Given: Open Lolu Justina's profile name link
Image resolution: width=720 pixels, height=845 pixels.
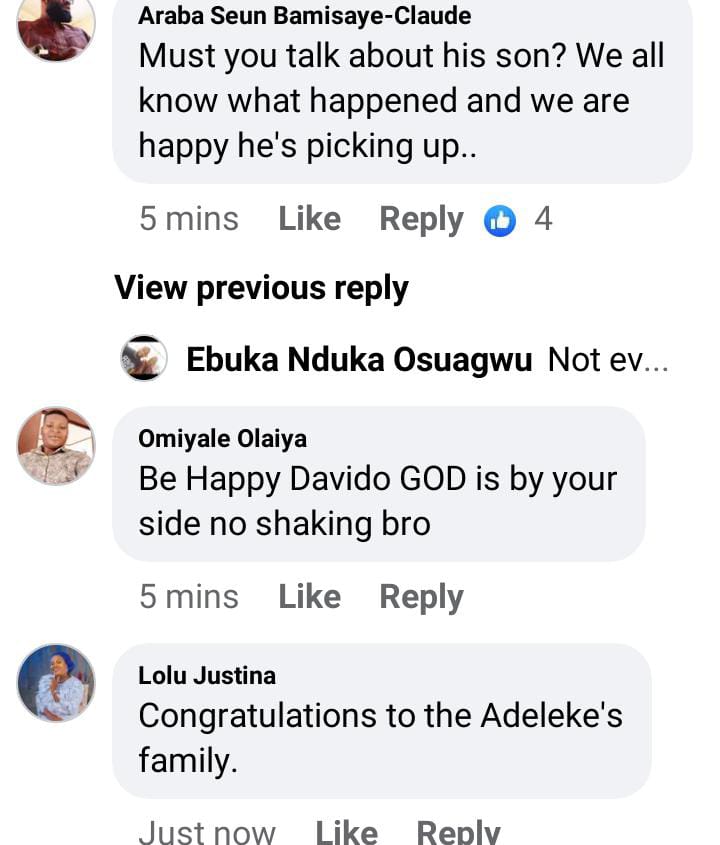Looking at the screenshot, I should tap(207, 675).
